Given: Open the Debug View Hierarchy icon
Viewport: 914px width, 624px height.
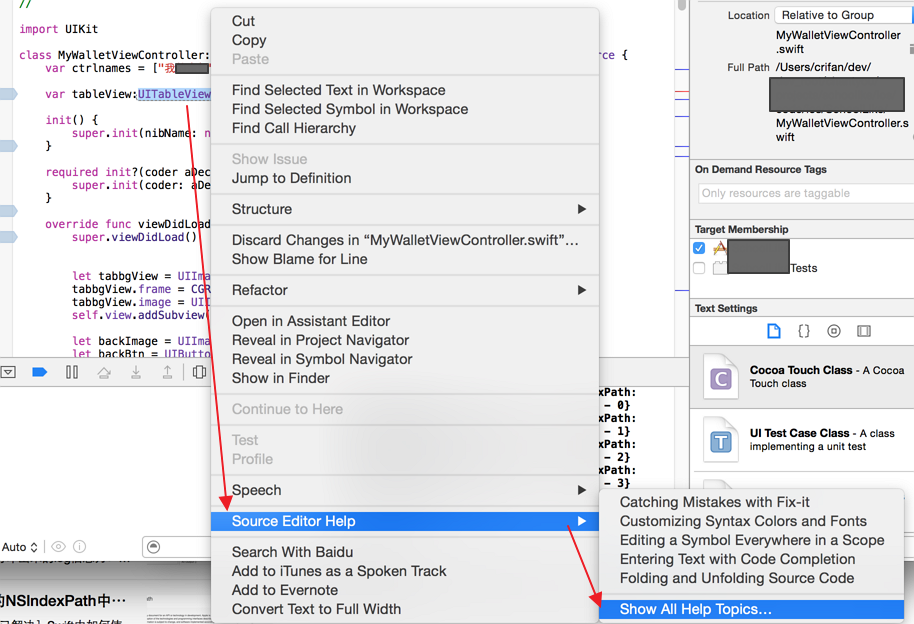Looking at the screenshot, I should tap(199, 372).
